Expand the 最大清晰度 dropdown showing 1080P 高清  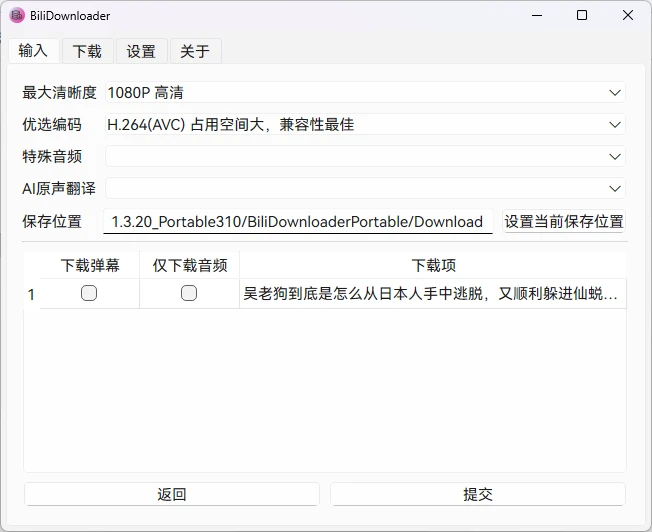pos(365,92)
